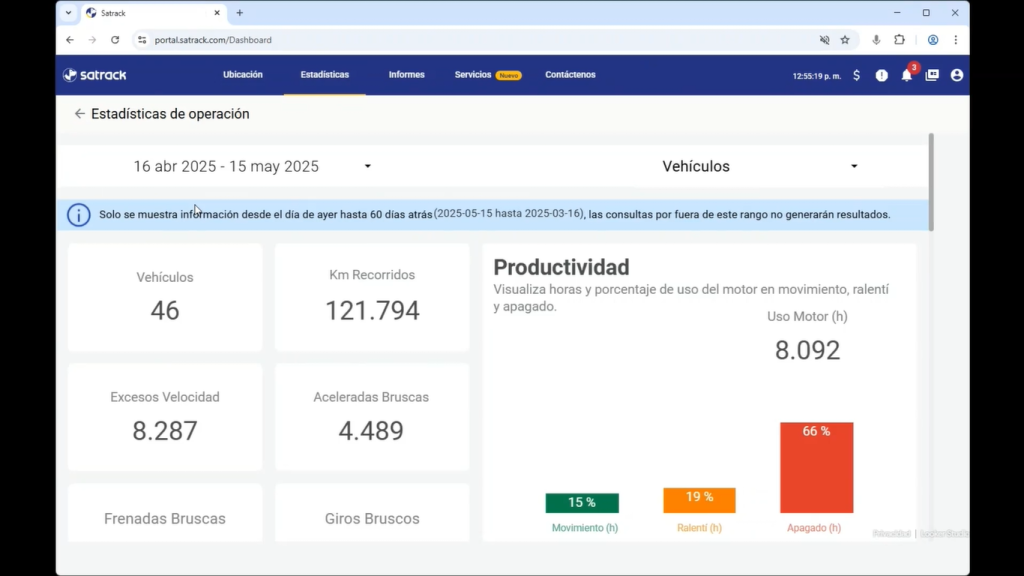This screenshot has height=576, width=1024.
Task: Bookmark this page with star icon
Action: coord(845,40)
